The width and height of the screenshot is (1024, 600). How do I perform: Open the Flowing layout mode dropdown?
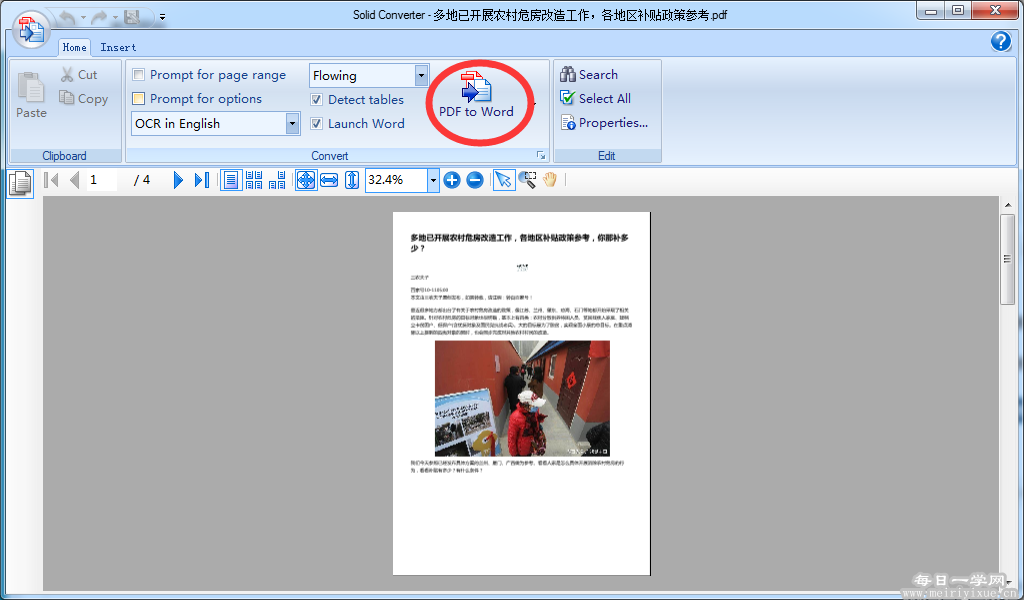421,75
